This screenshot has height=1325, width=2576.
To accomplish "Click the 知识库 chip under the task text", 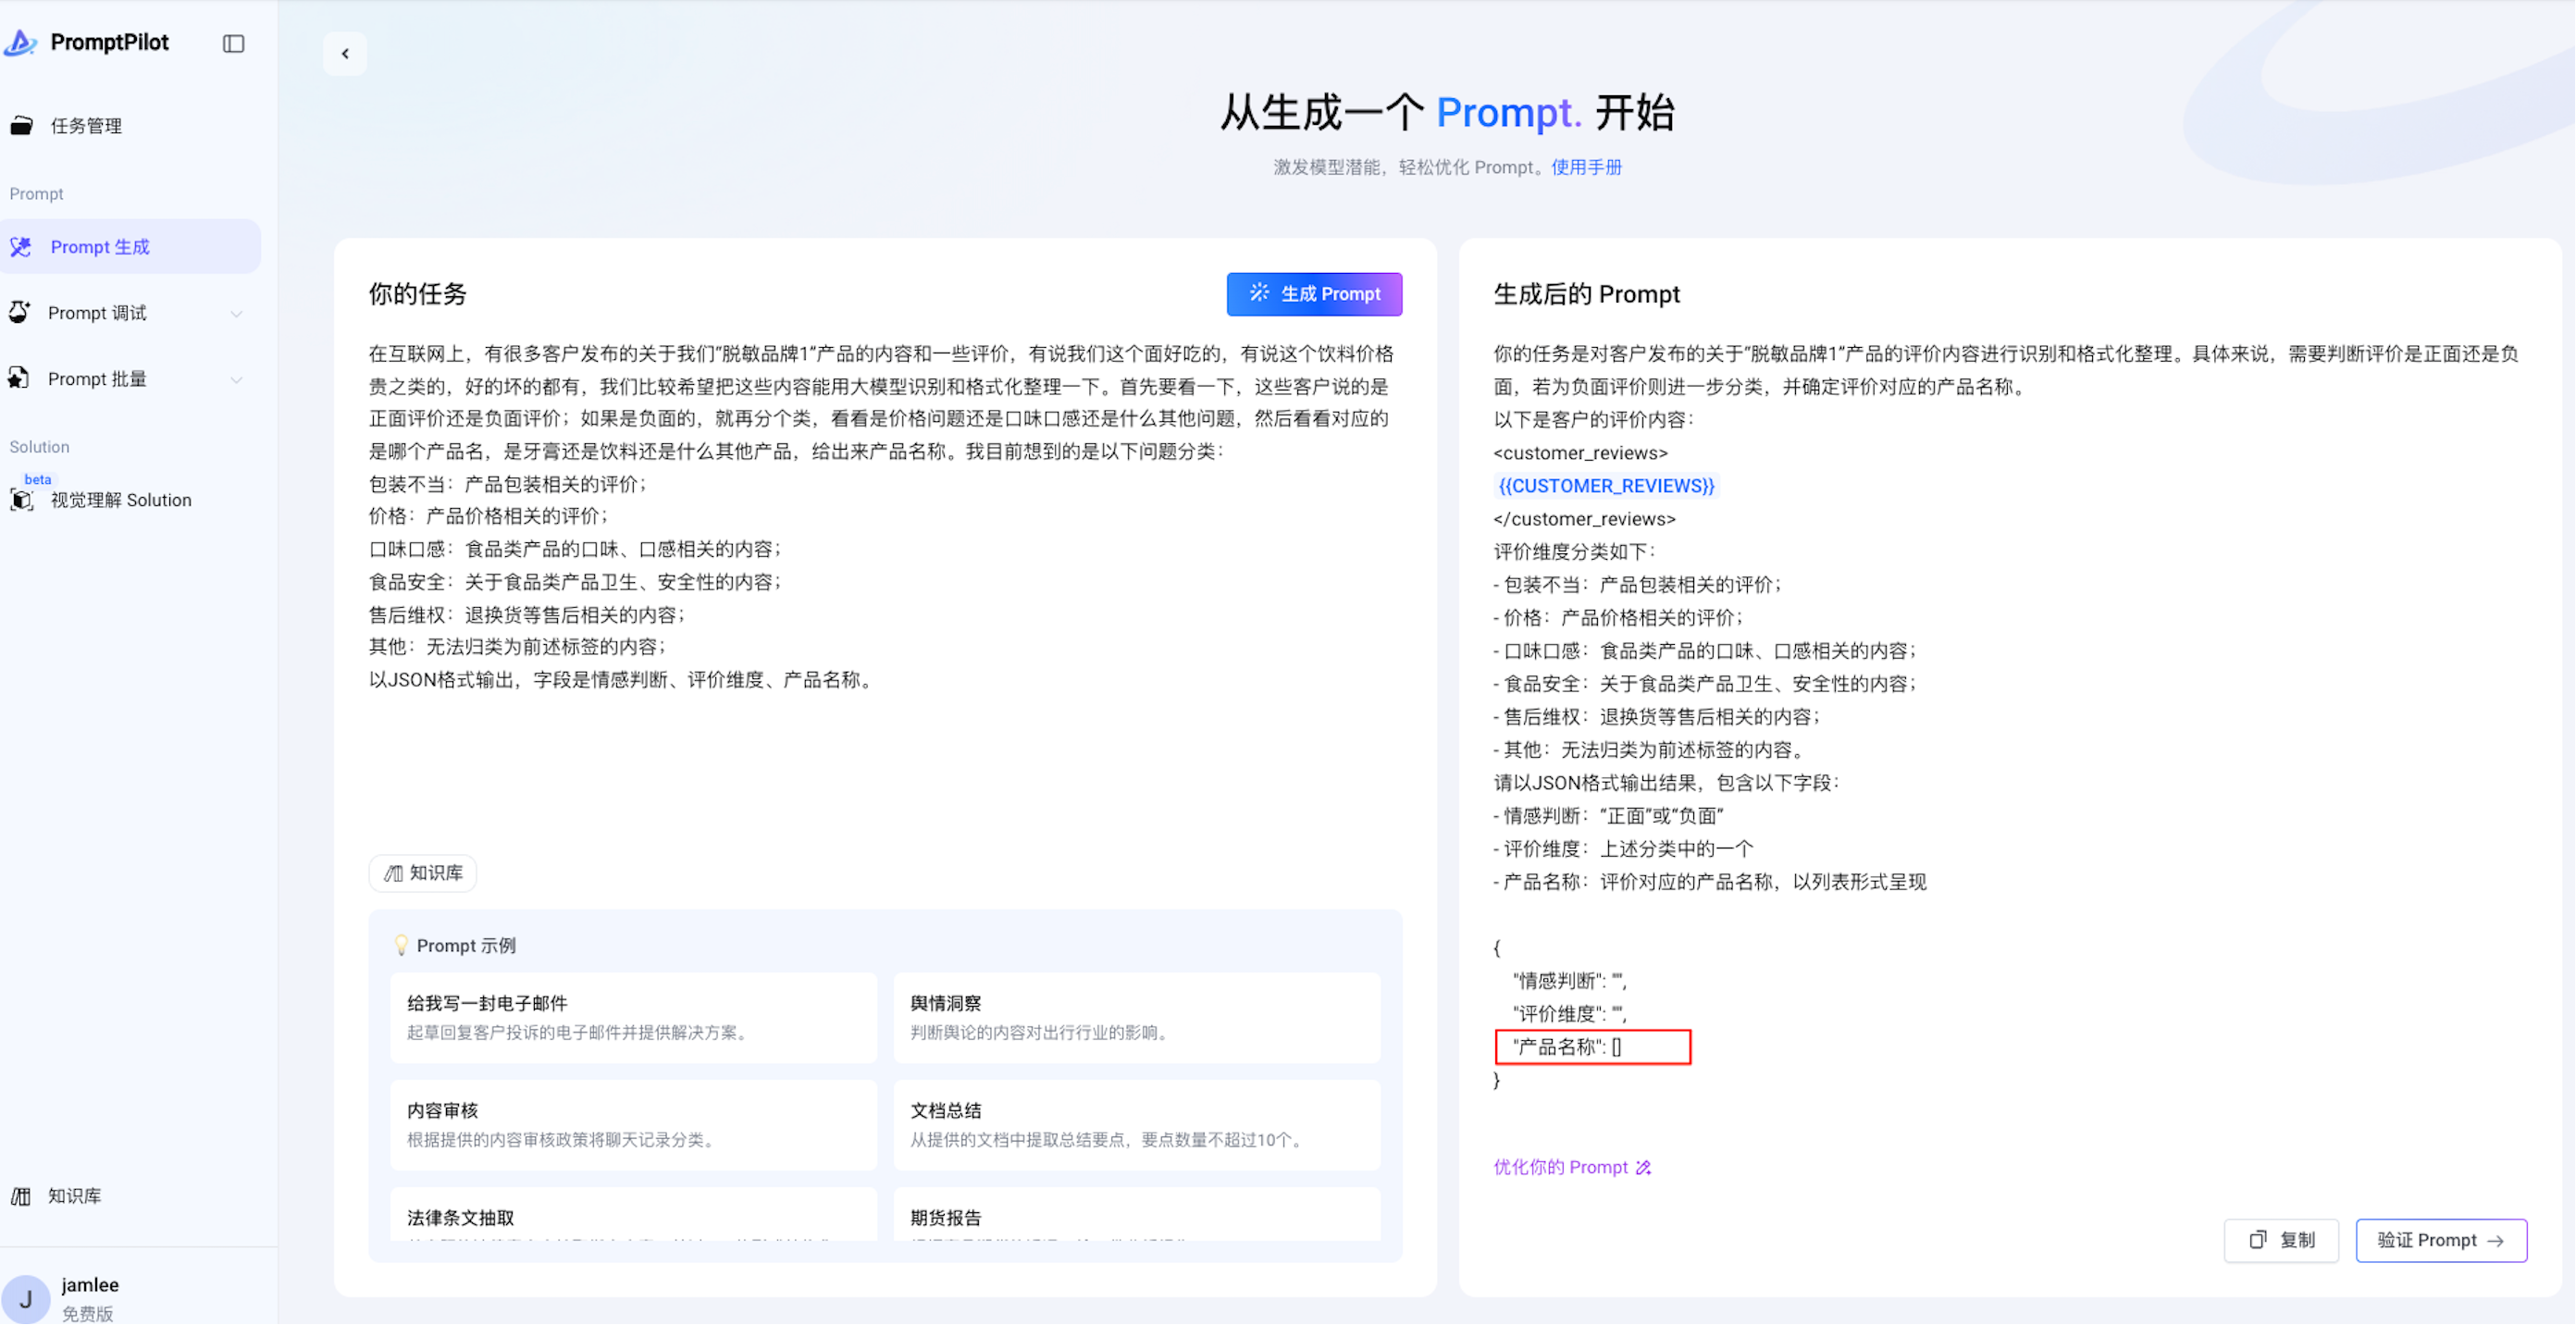I will [x=423, y=873].
